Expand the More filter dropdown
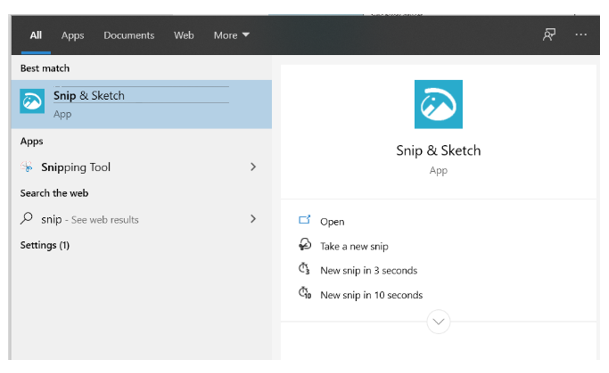This screenshot has height=373, width=609. coord(231,35)
